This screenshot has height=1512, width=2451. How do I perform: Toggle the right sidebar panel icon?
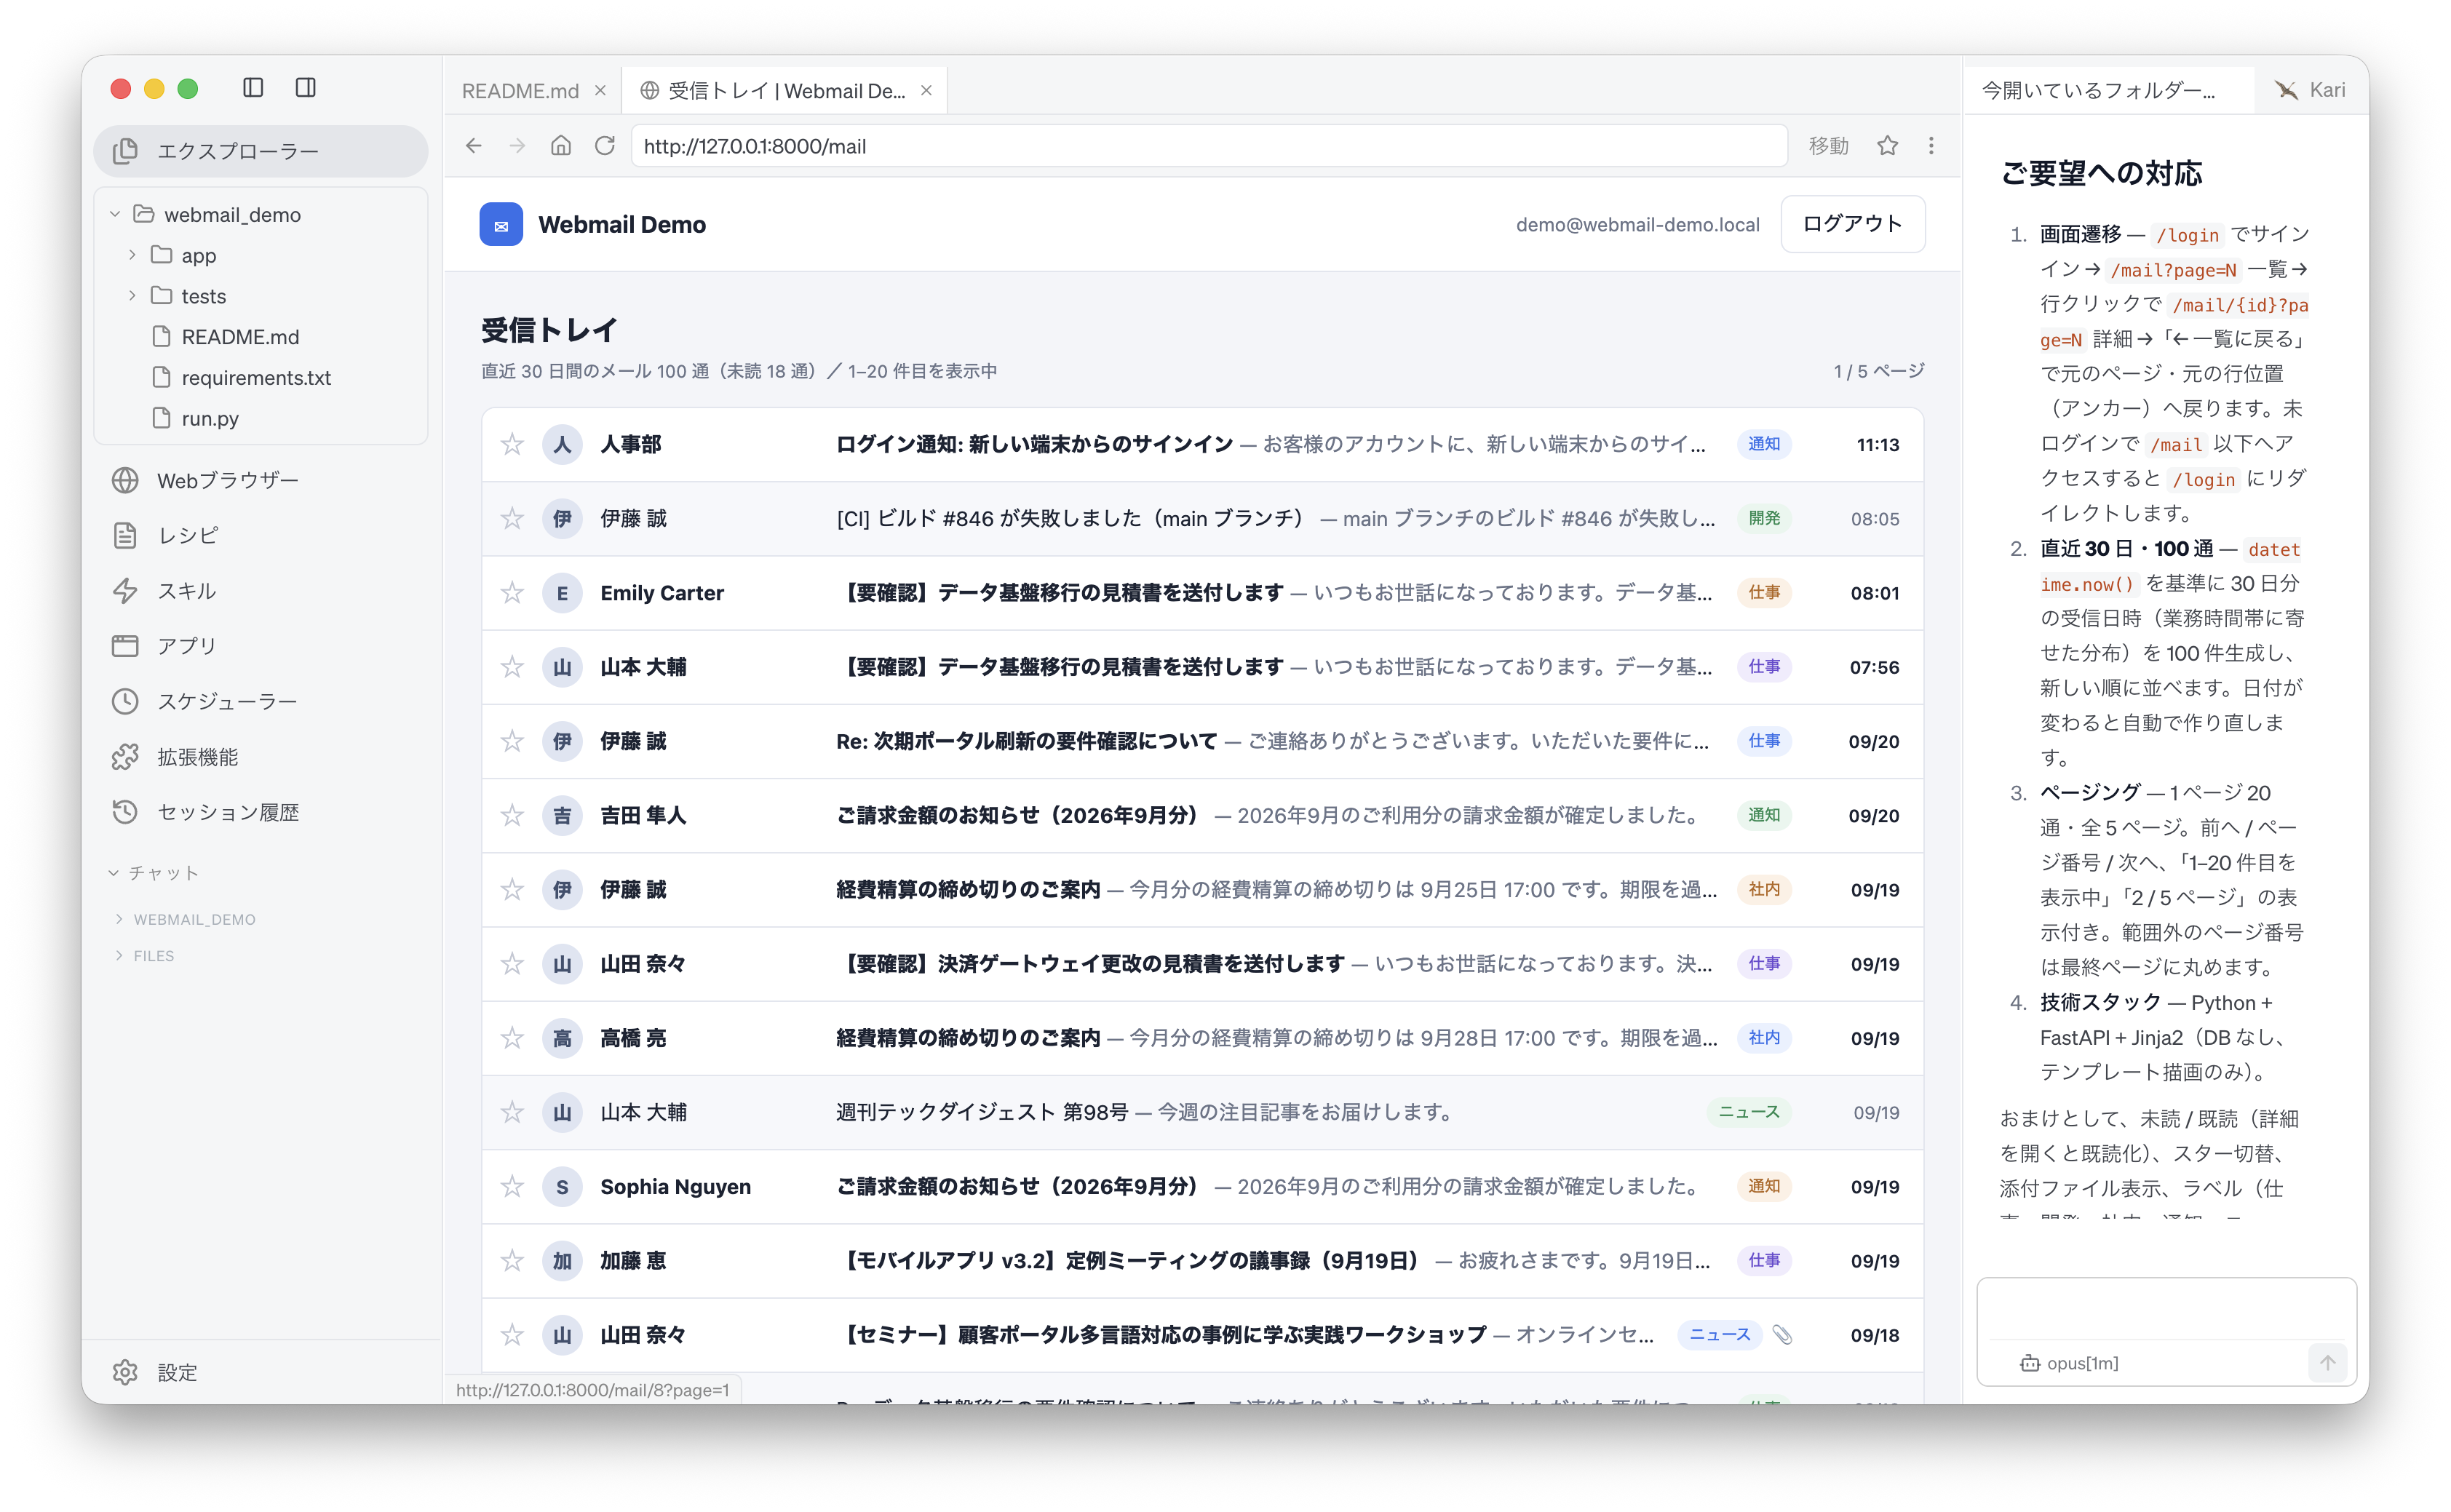pyautogui.click(x=306, y=88)
